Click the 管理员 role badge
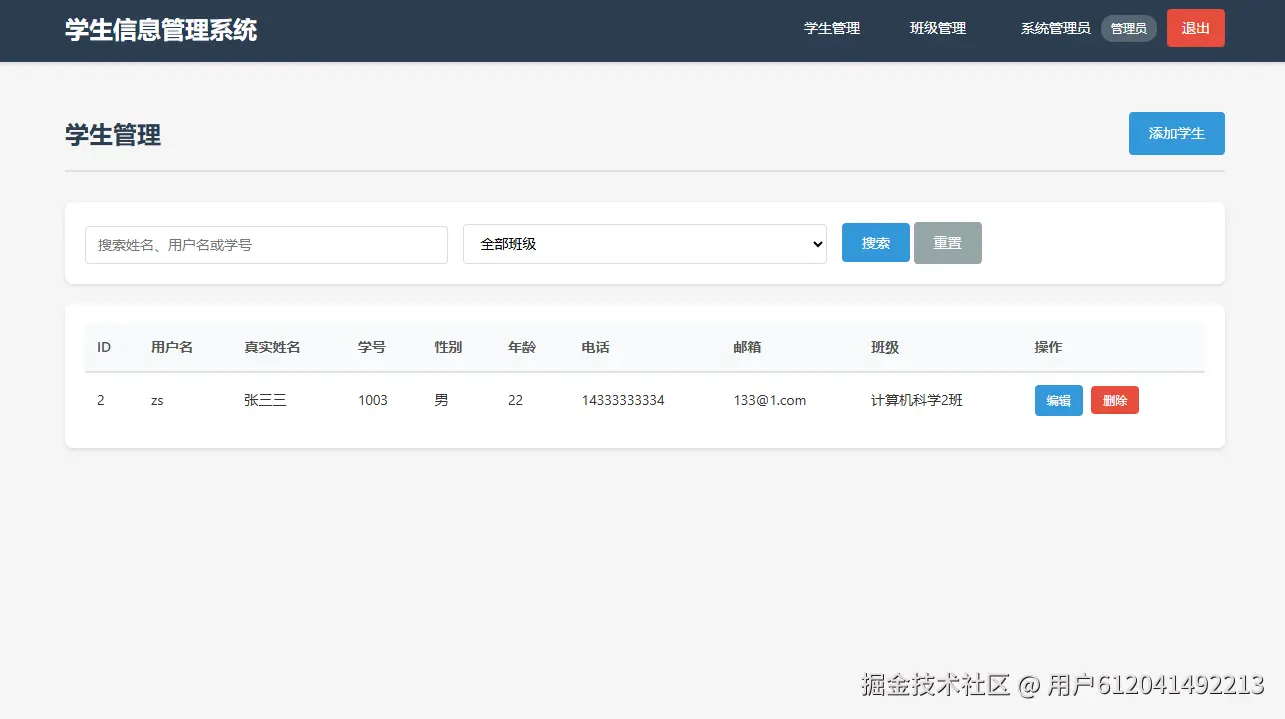Image resolution: width=1285 pixels, height=719 pixels. (x=1128, y=28)
